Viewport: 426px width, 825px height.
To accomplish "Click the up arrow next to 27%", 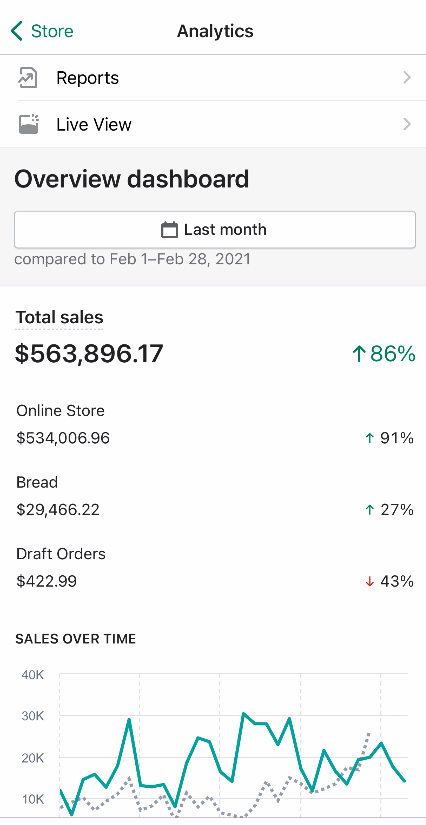I will pos(370,509).
